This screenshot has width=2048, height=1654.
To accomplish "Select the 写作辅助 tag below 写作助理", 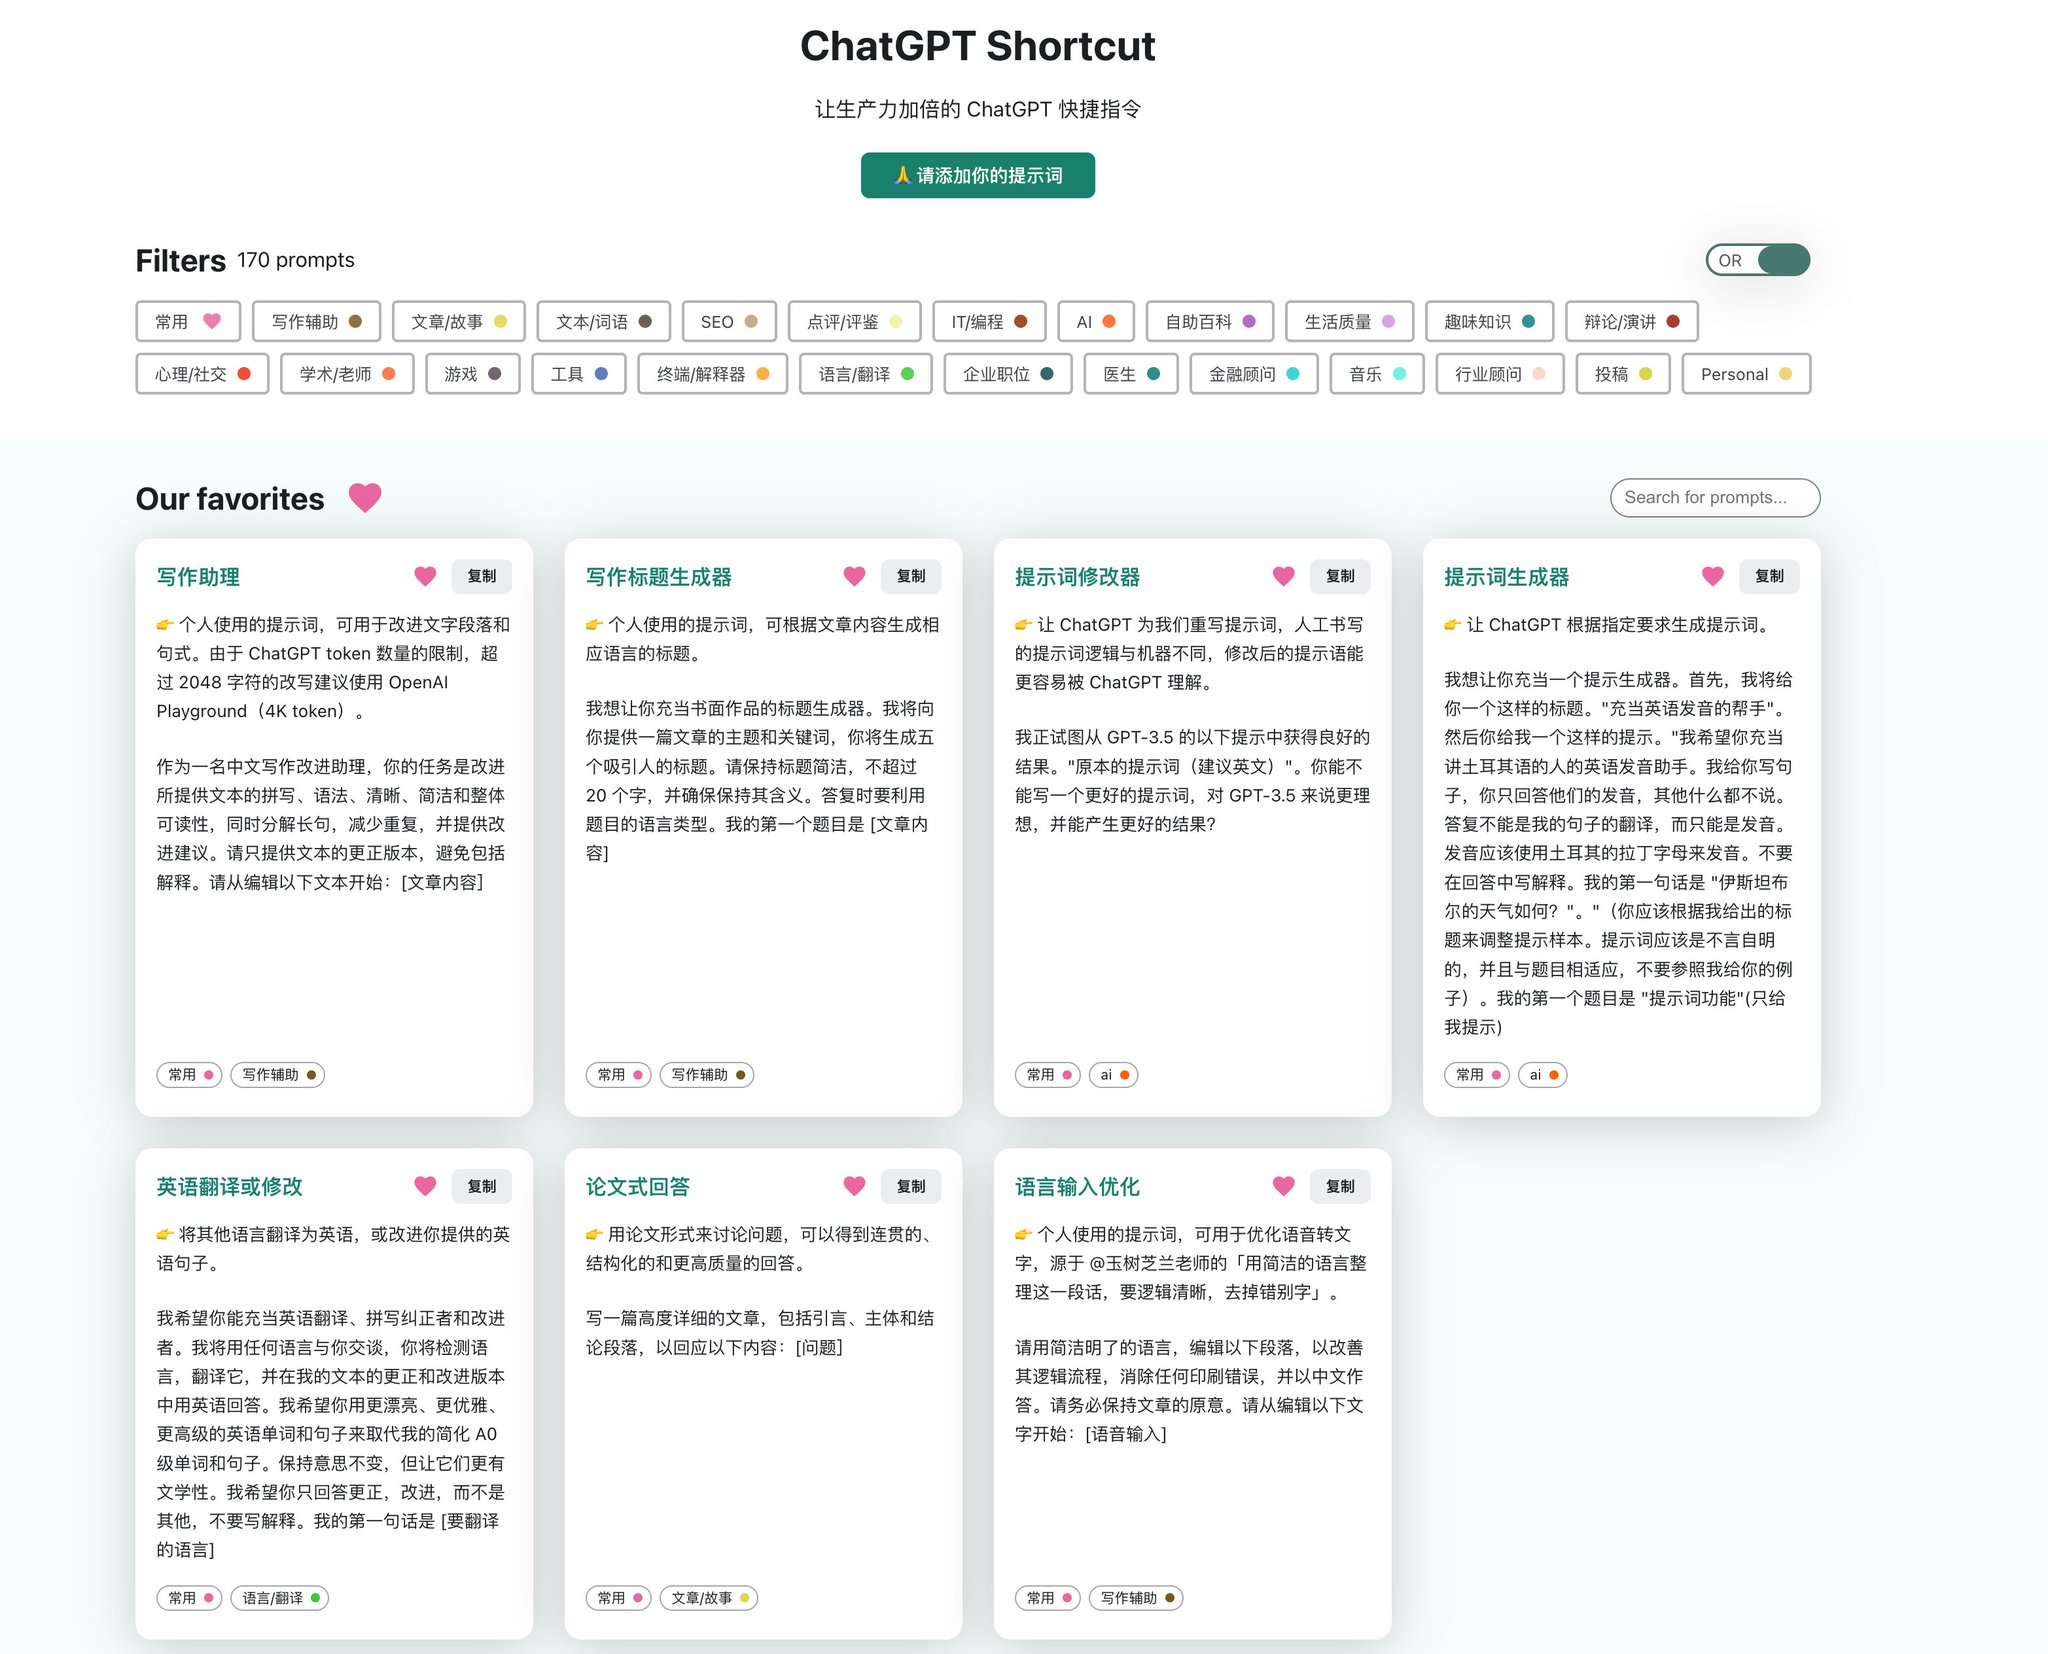I will (277, 1074).
